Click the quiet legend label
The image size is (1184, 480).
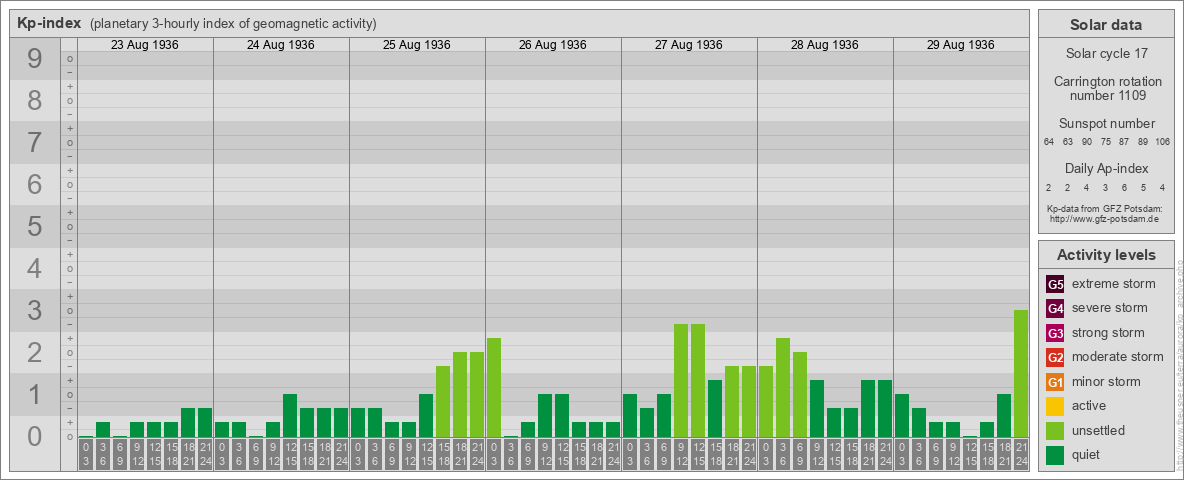click(x=1088, y=454)
